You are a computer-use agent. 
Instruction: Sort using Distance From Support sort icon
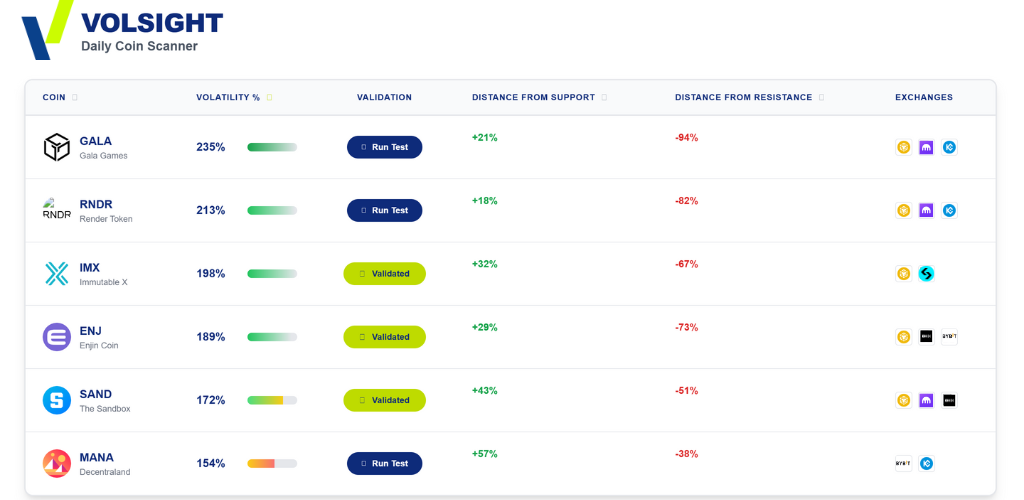pos(605,98)
